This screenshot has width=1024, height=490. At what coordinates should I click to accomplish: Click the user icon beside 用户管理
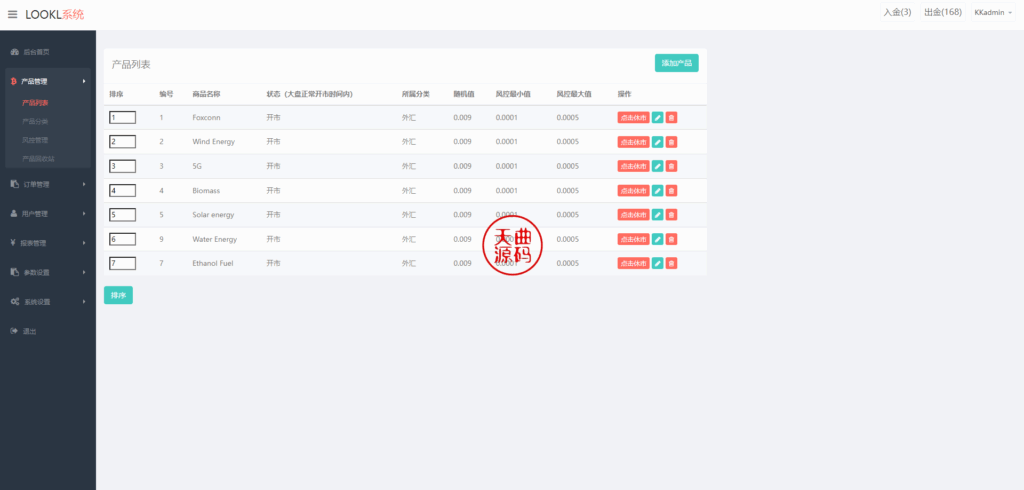14,214
